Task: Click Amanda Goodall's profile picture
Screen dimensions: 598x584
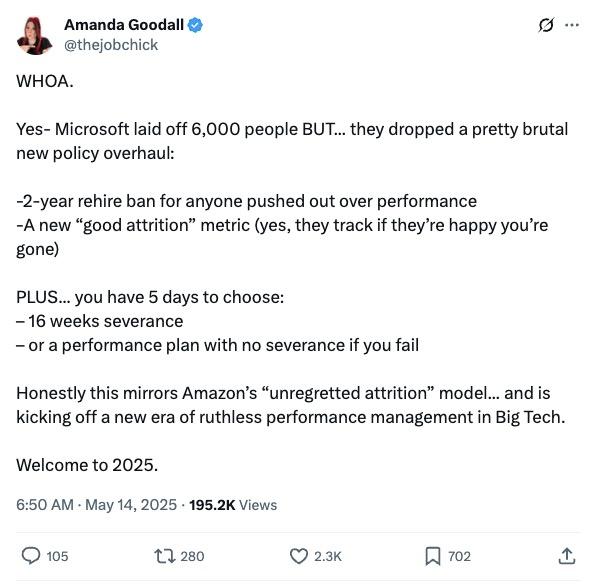Action: click(35, 36)
